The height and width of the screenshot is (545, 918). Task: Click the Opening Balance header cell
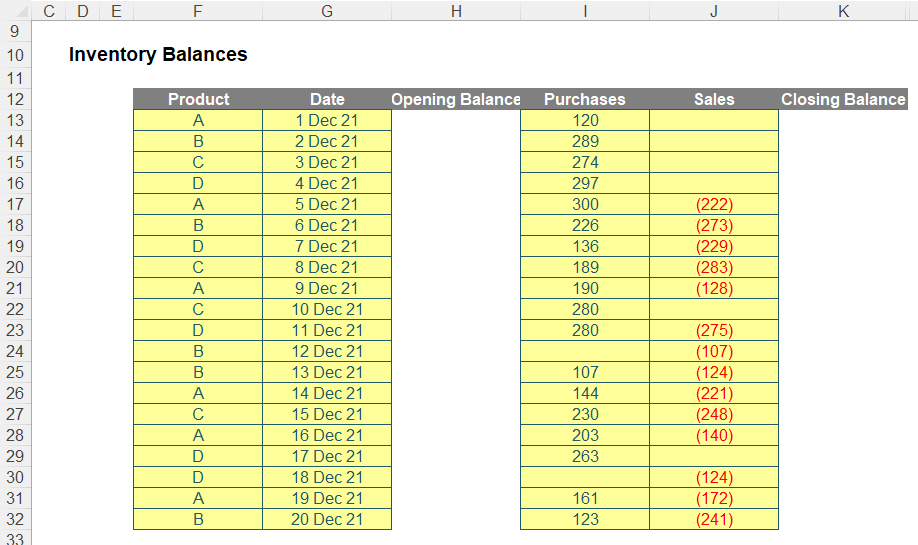456,99
